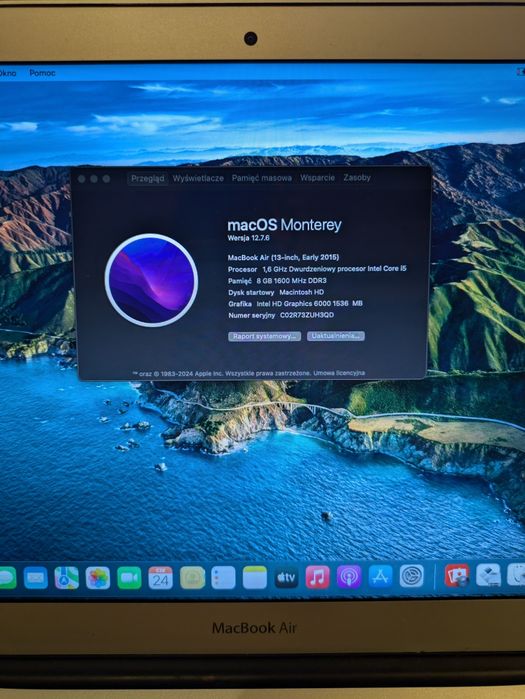This screenshot has height=699, width=525.
Task: Click the Macintosh HD startup disk text
Action: click(x=302, y=292)
